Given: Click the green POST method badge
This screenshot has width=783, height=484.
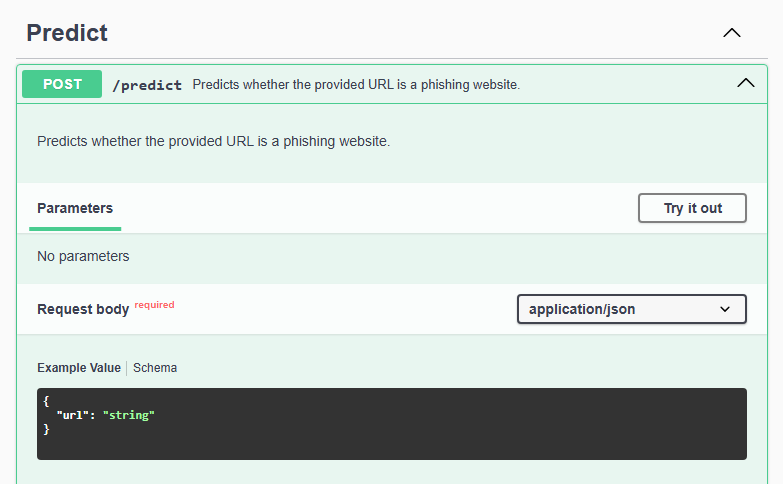Looking at the screenshot, I should 62,84.
